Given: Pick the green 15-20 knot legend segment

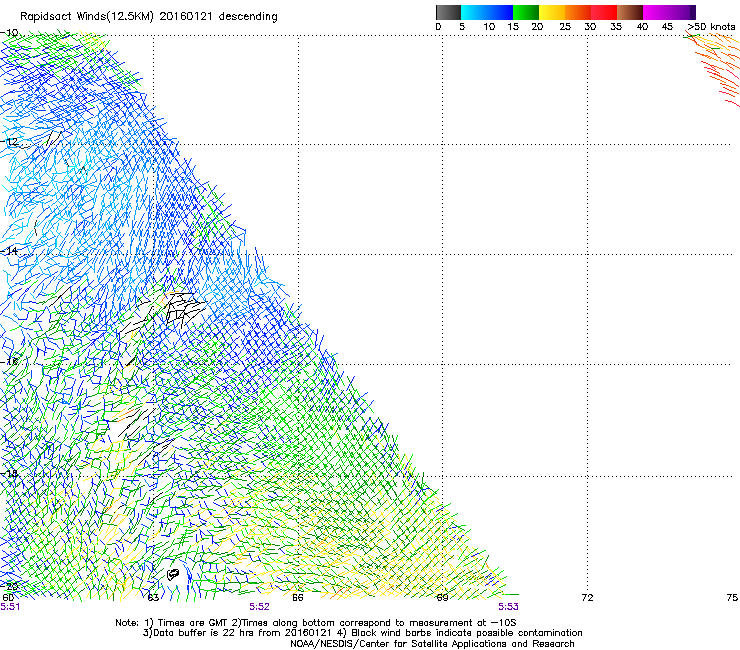Looking at the screenshot, I should [x=526, y=12].
